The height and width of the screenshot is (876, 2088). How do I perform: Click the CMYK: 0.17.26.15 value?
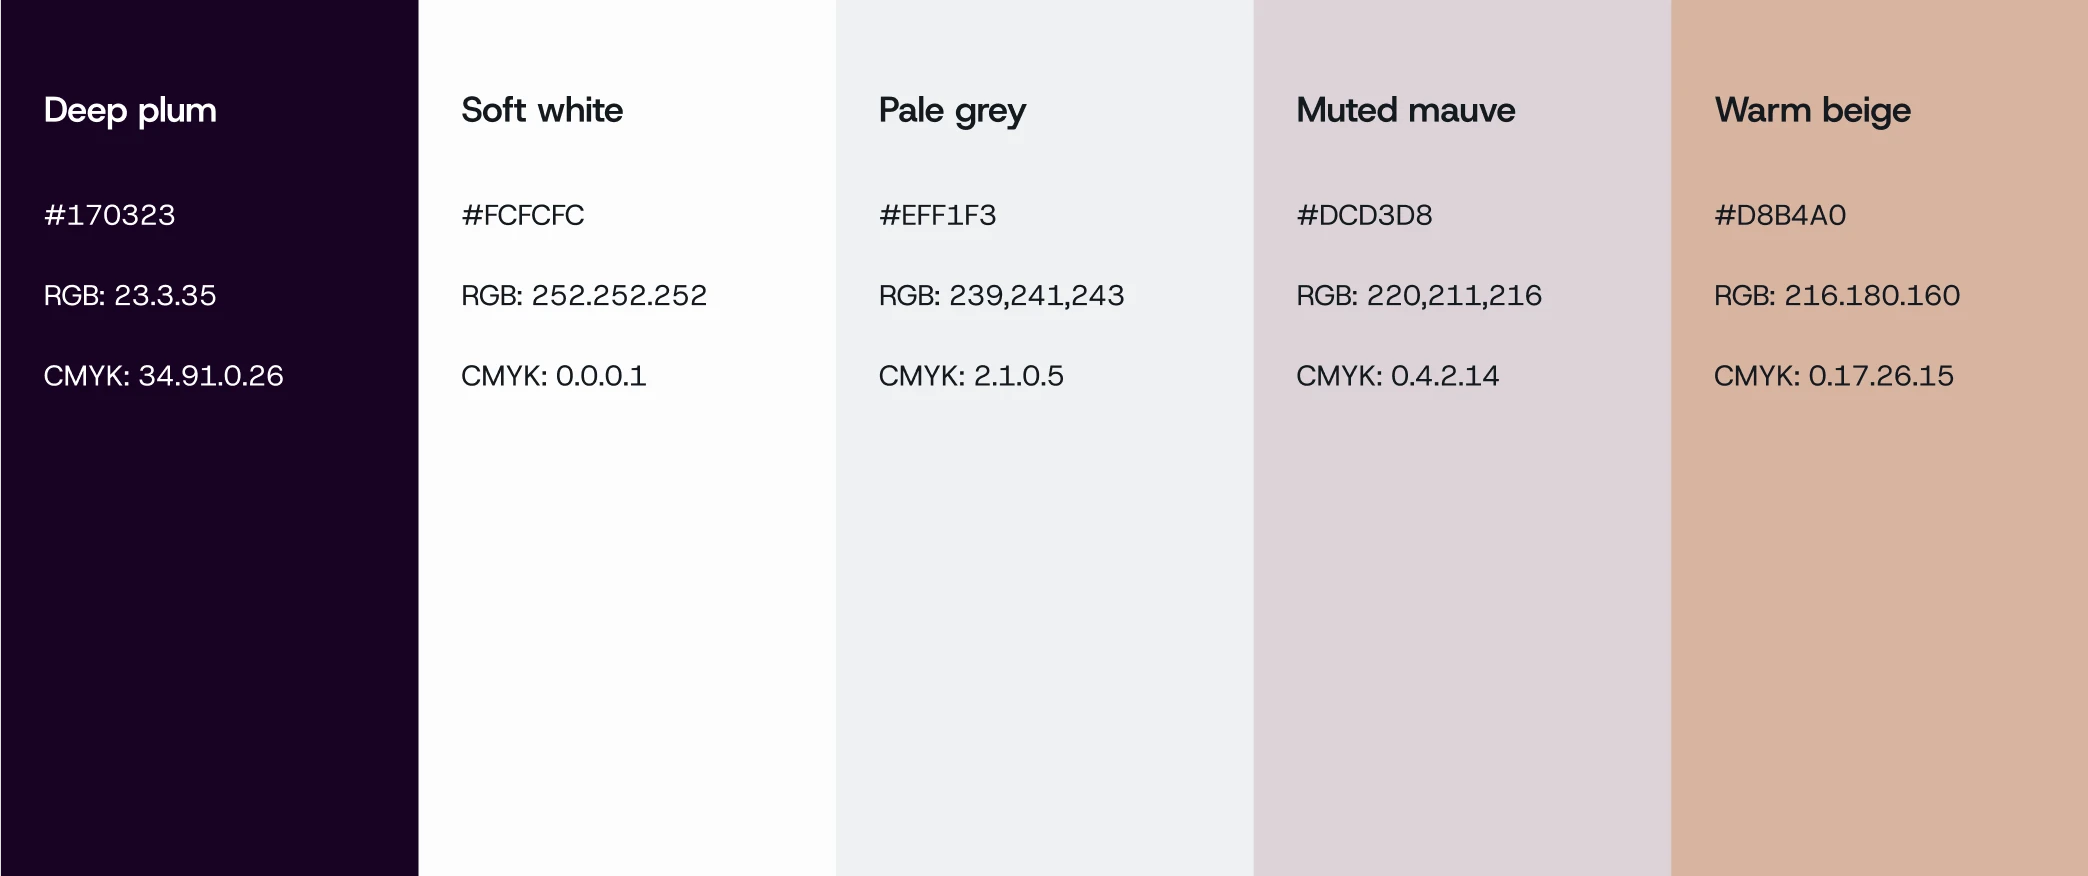pyautogui.click(x=1833, y=376)
